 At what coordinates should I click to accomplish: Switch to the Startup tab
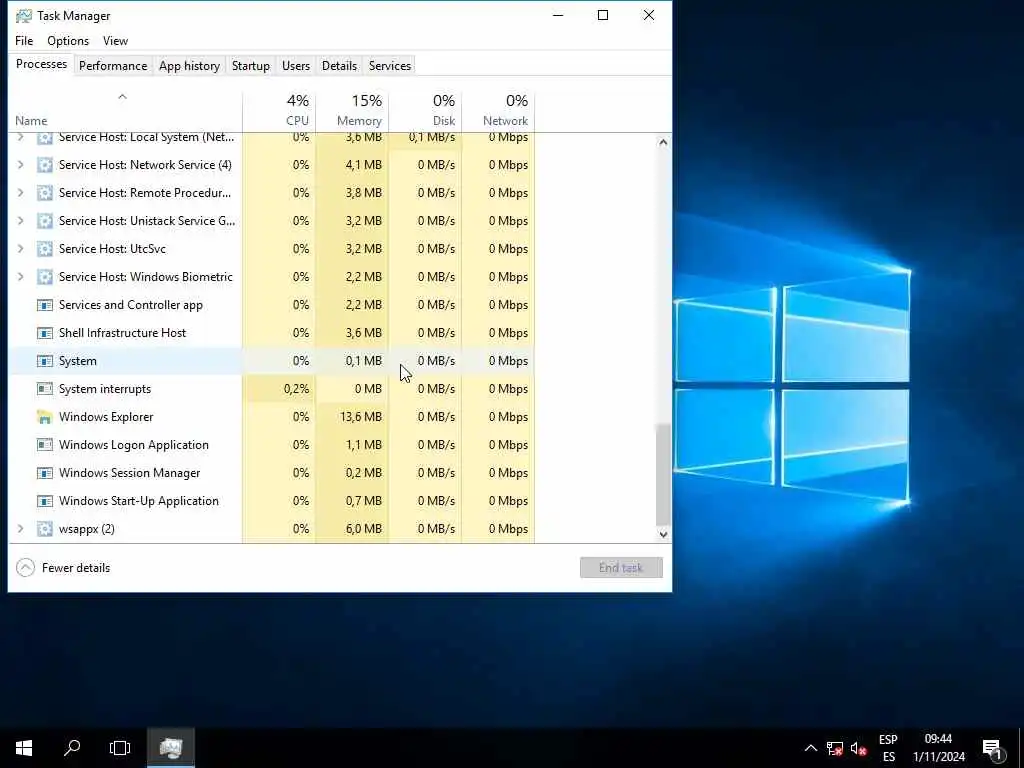251,66
